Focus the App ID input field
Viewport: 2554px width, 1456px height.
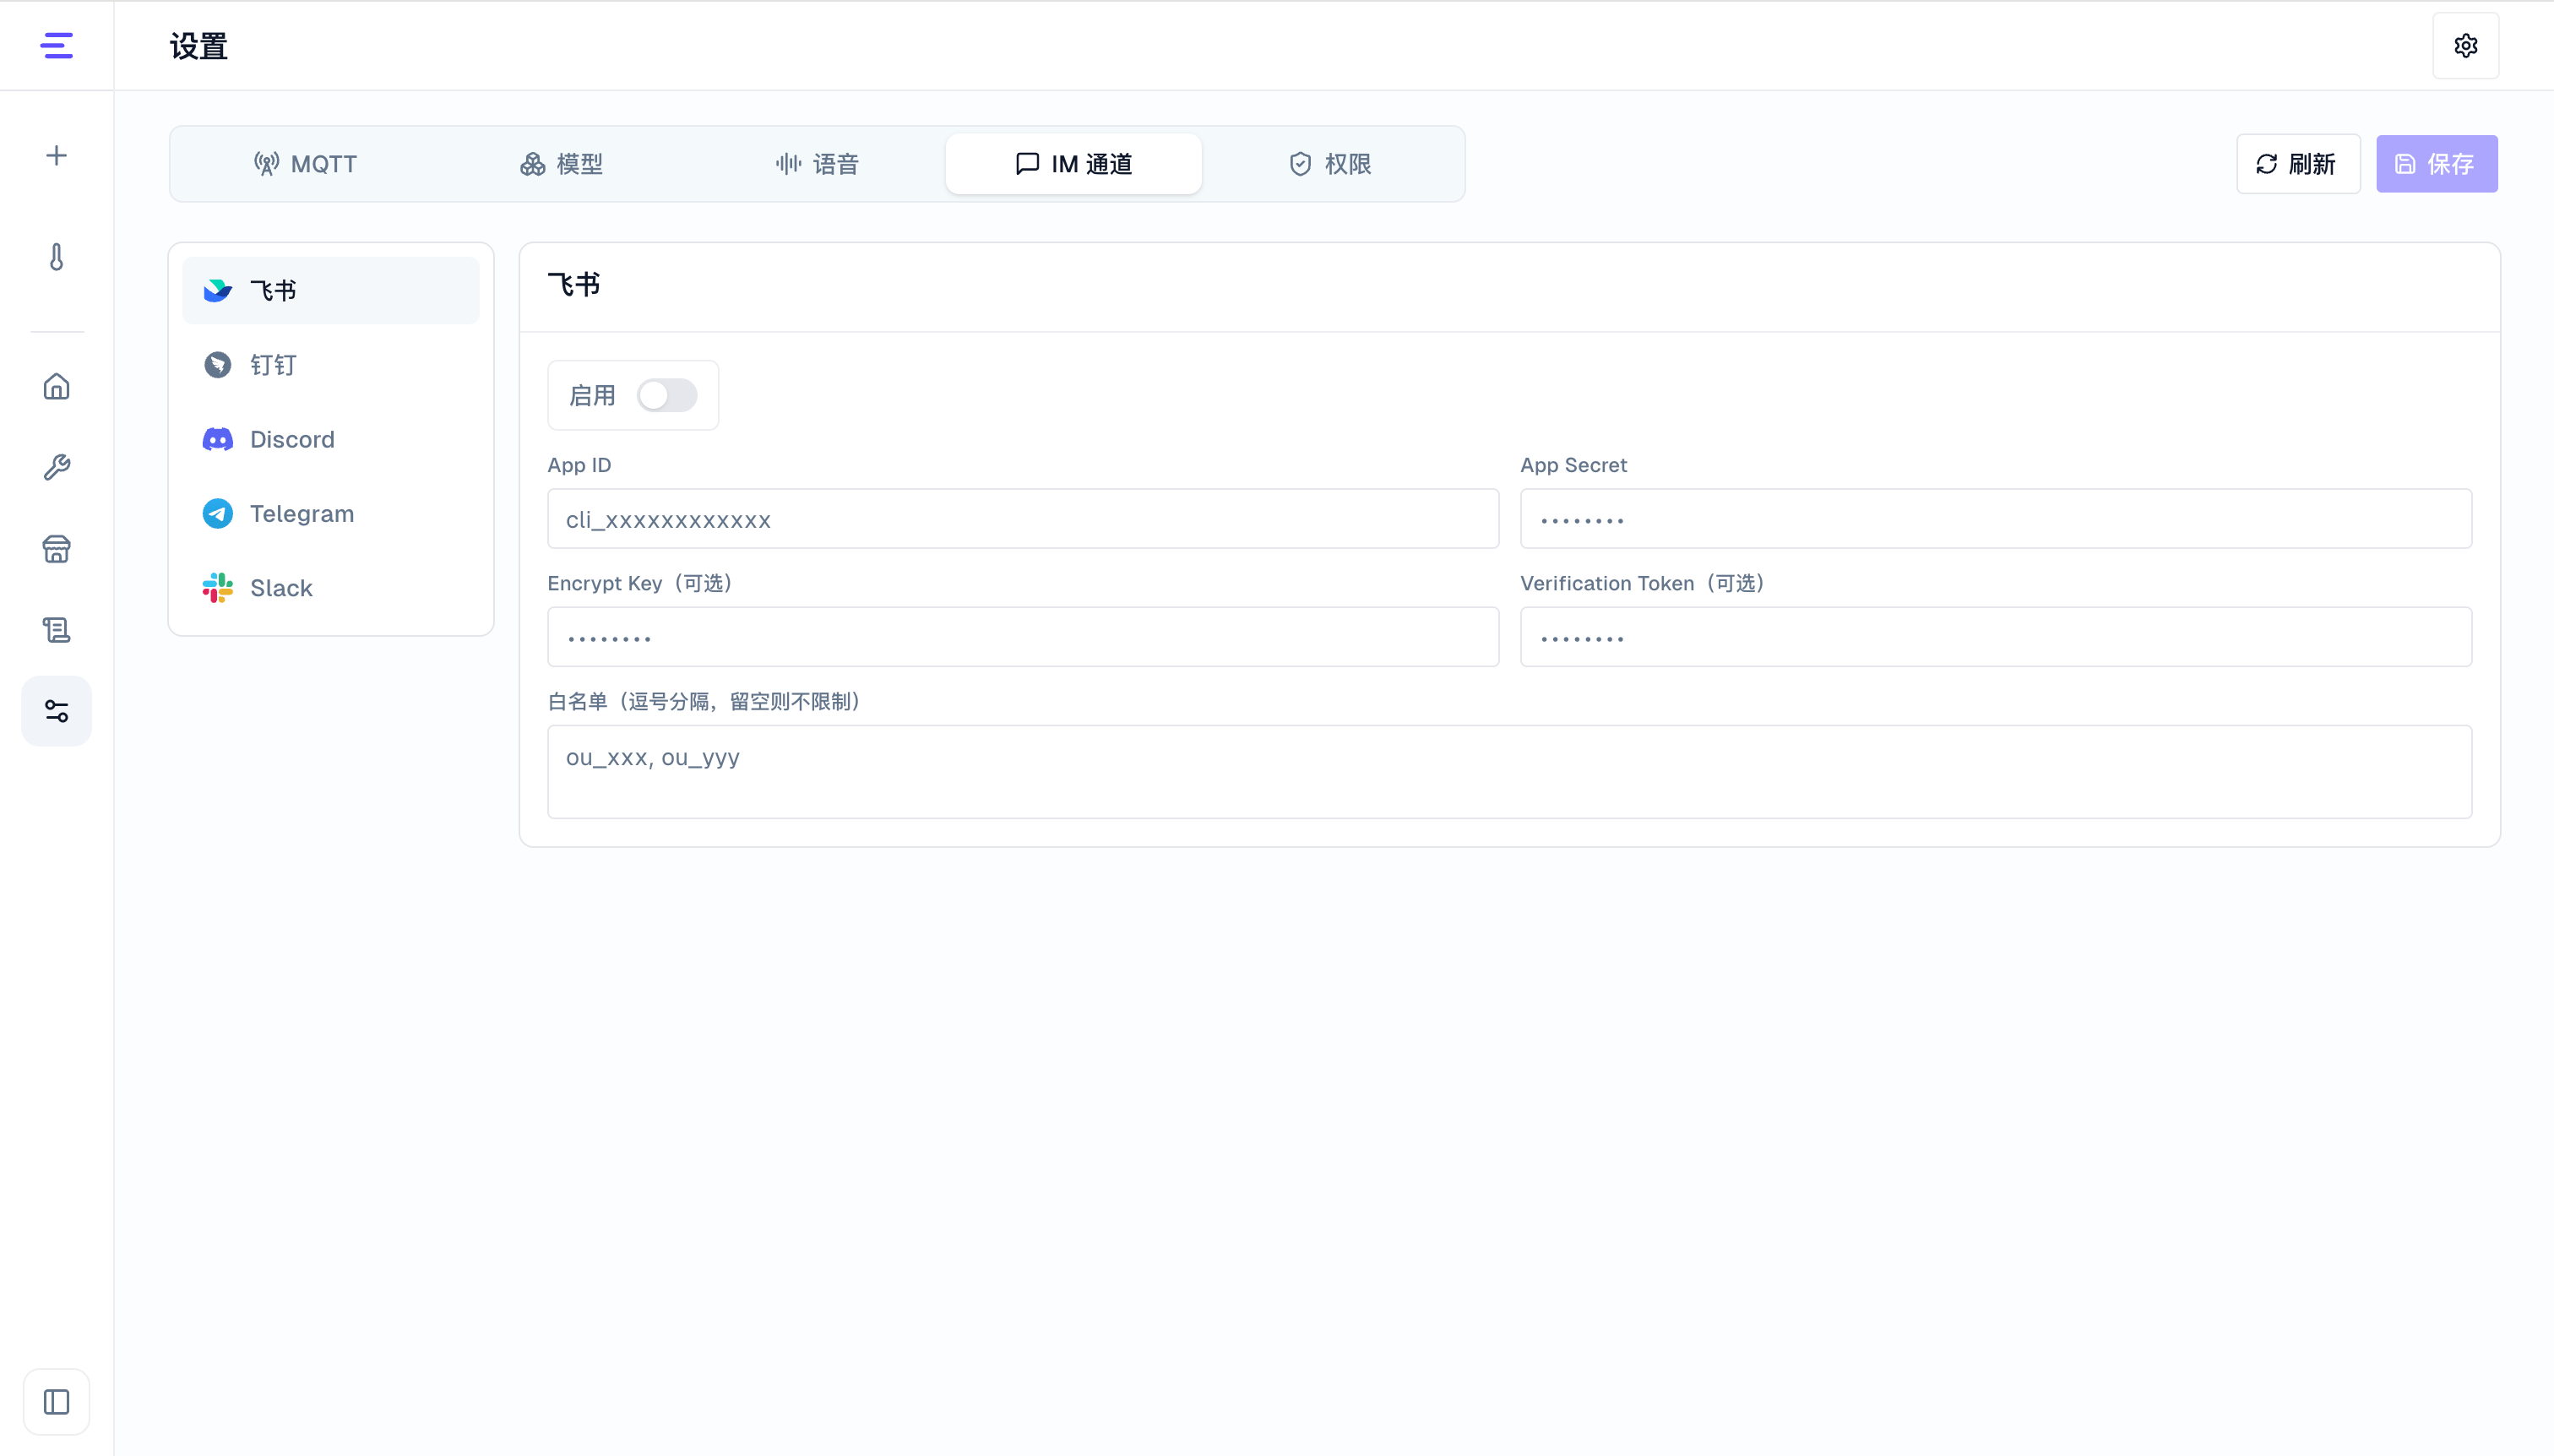[1023, 519]
